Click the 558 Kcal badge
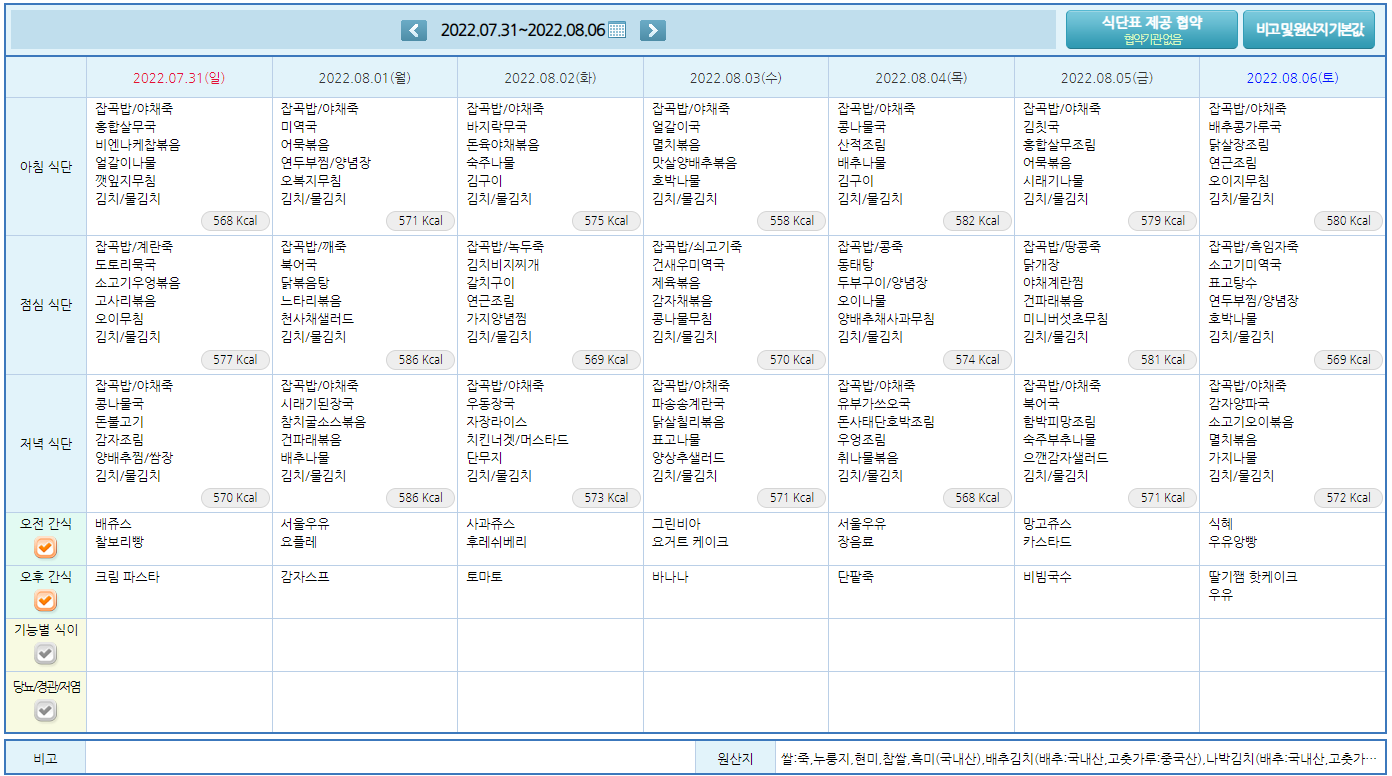This screenshot has height=776, width=1392. click(x=791, y=221)
